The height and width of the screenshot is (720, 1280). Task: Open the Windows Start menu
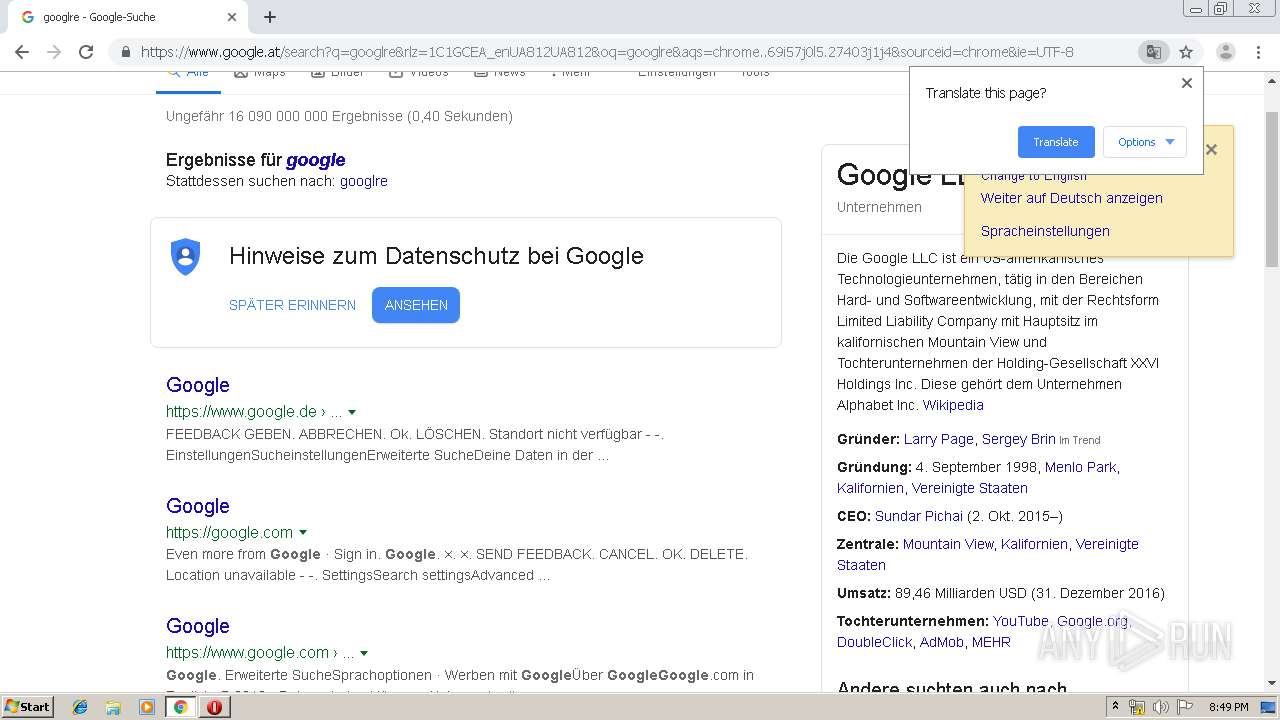[27, 707]
